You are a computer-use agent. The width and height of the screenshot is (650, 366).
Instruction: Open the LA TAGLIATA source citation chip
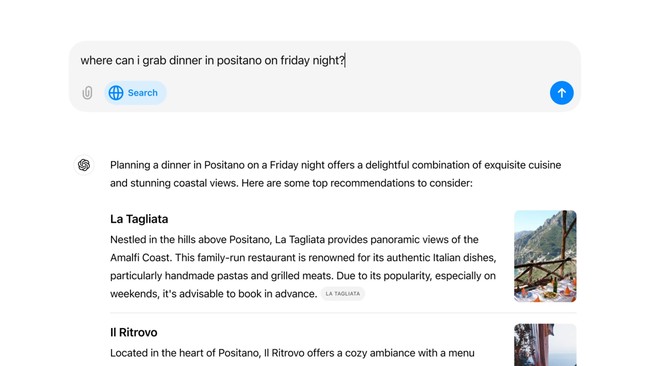[x=343, y=293]
